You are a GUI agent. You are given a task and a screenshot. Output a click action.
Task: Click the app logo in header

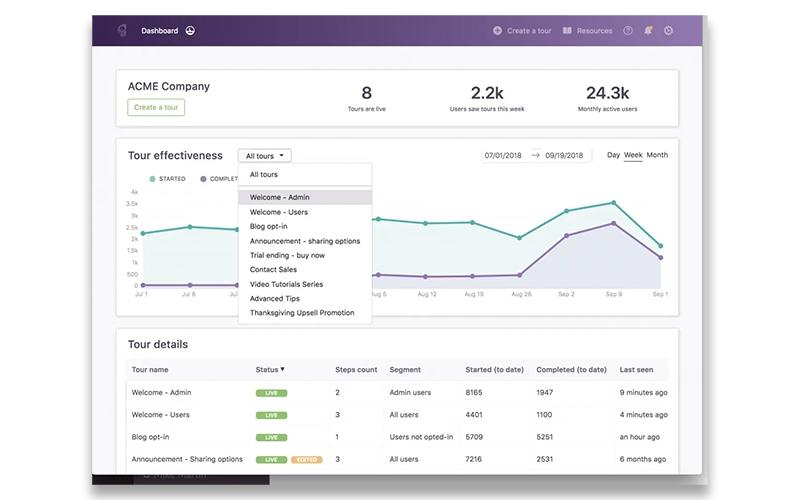[122, 31]
